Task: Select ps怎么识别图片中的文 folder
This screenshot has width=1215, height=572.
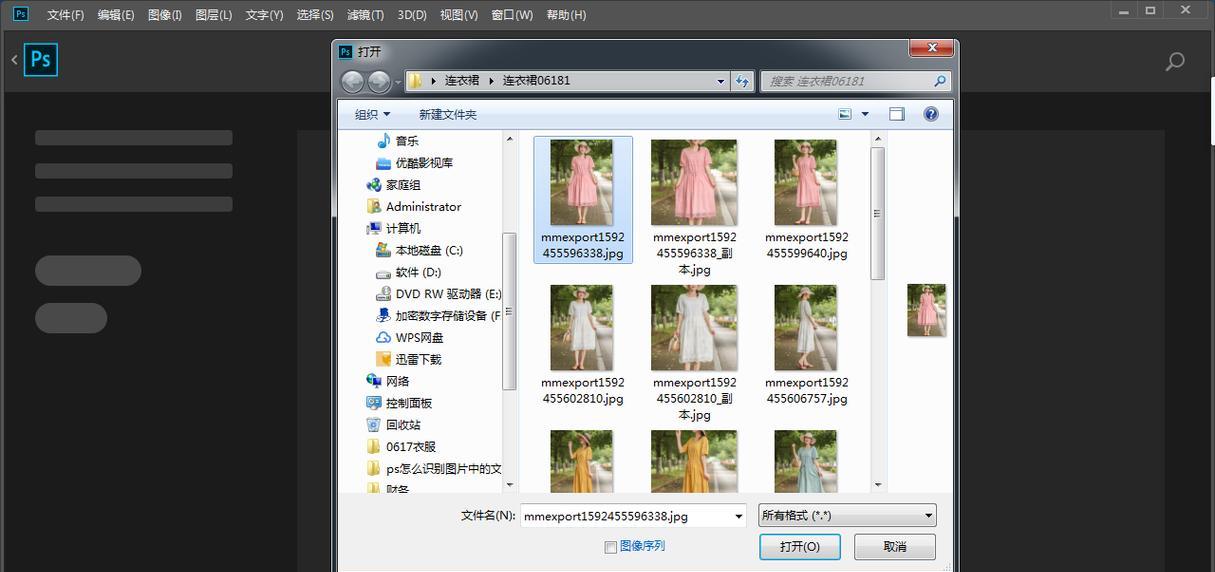Action: [x=443, y=469]
